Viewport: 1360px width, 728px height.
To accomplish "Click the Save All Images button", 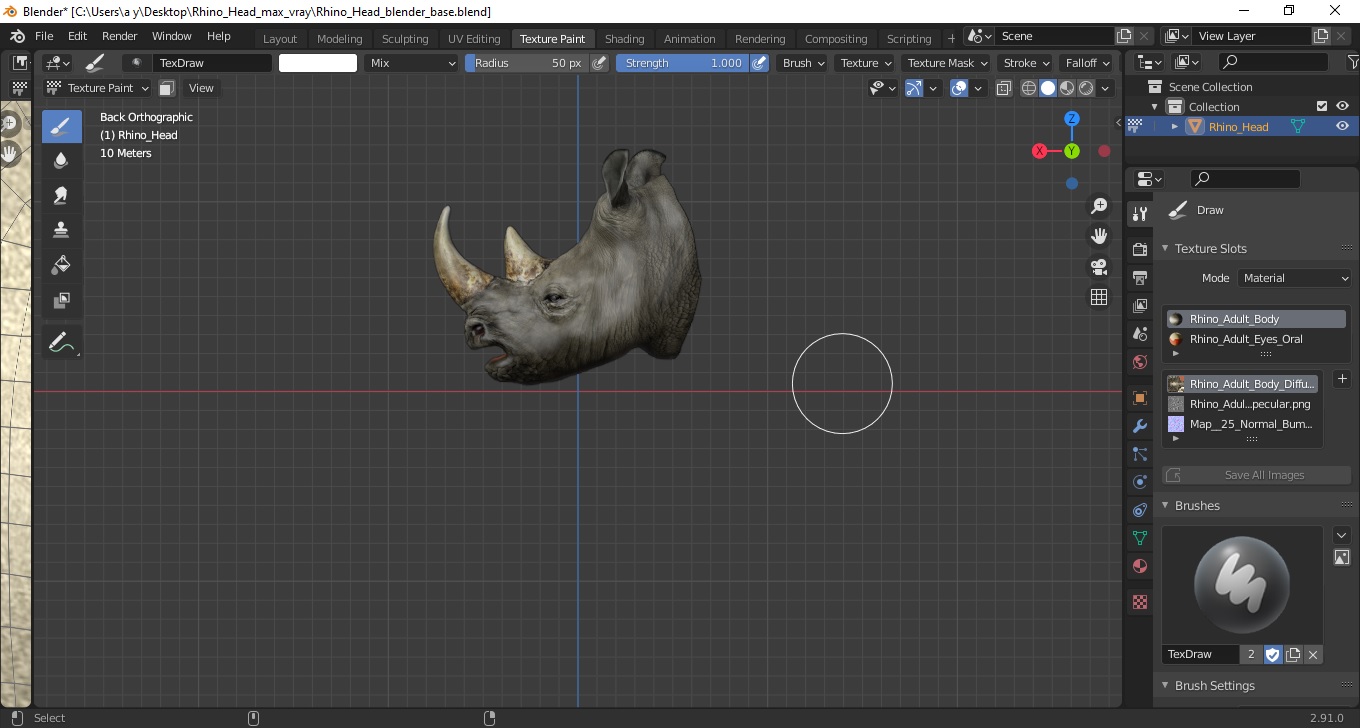I will pos(1256,475).
